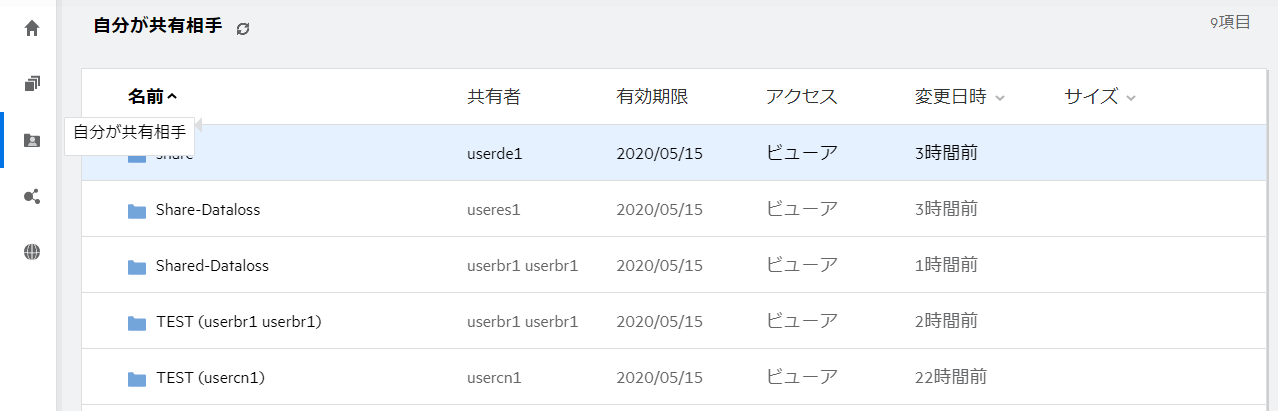
Task: Click the 共有者 column header
Action: coord(493,97)
